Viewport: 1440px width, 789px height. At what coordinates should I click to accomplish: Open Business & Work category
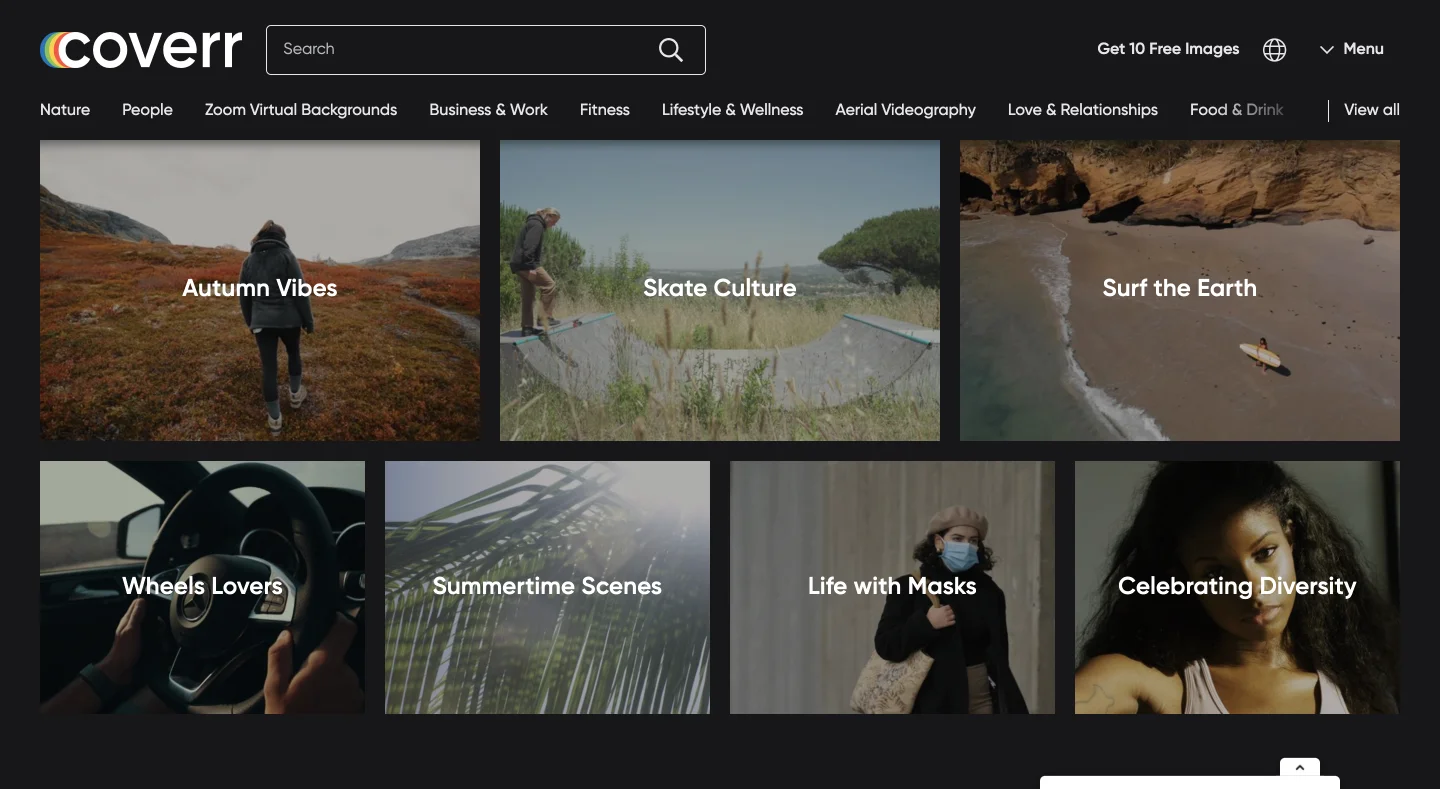(x=488, y=110)
